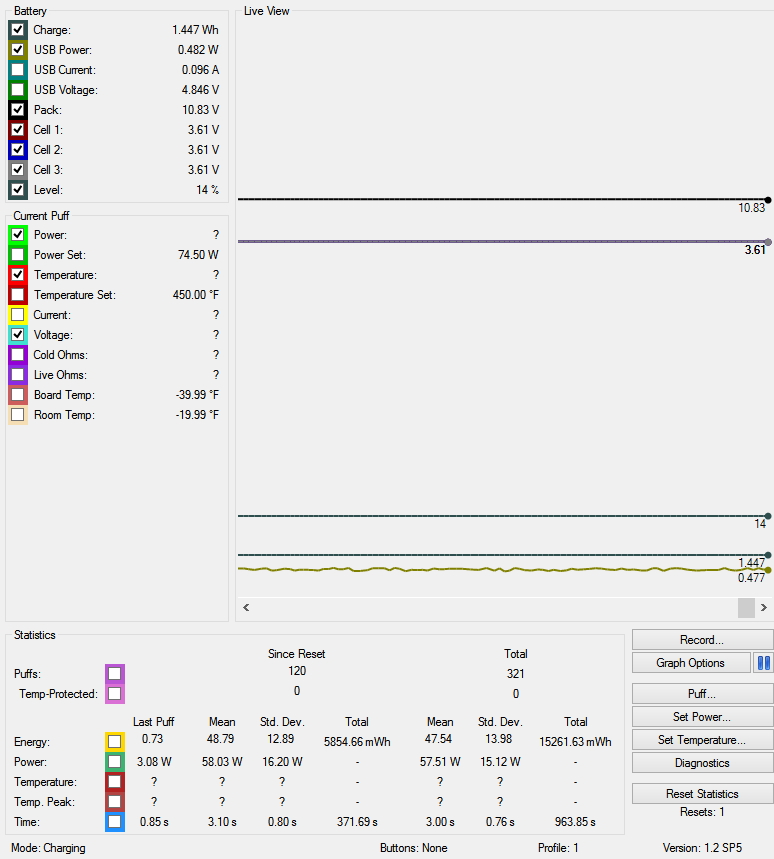Toggle the Cell 2 checkbox
Viewport: 774px width, 859px height.
18,150
